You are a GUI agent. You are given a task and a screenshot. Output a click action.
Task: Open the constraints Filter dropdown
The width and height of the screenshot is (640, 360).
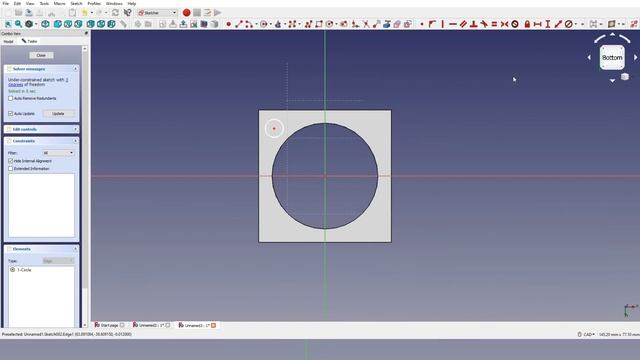tap(58, 153)
